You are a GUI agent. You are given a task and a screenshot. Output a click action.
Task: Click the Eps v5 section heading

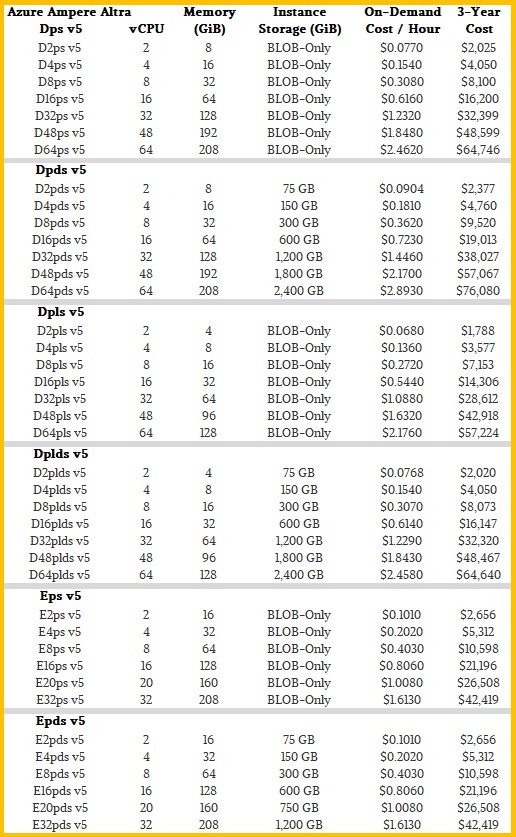(x=60, y=596)
